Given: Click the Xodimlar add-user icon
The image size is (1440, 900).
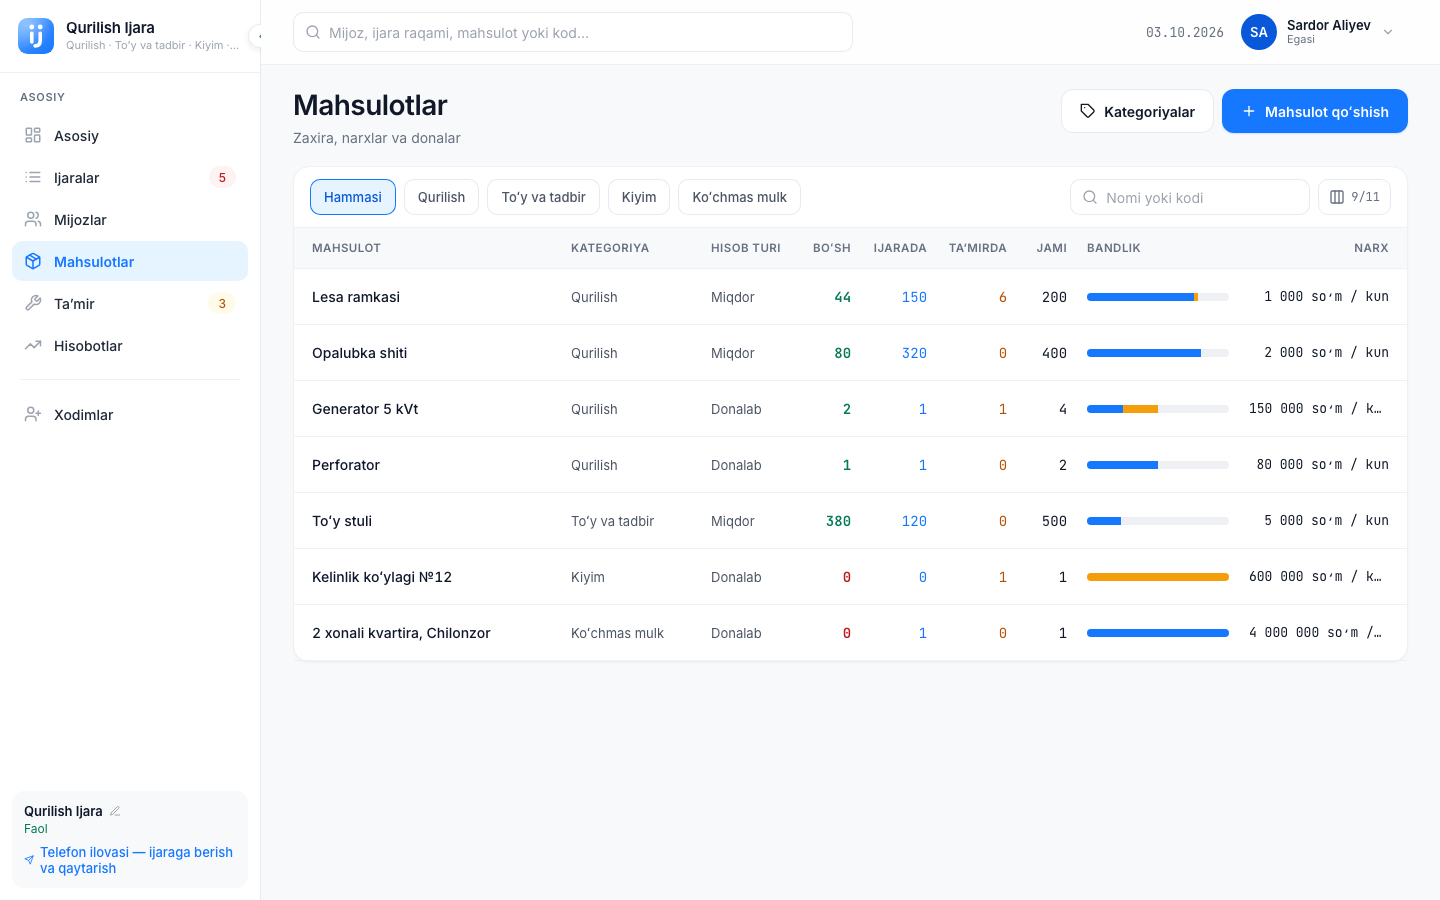Looking at the screenshot, I should click(x=33, y=415).
